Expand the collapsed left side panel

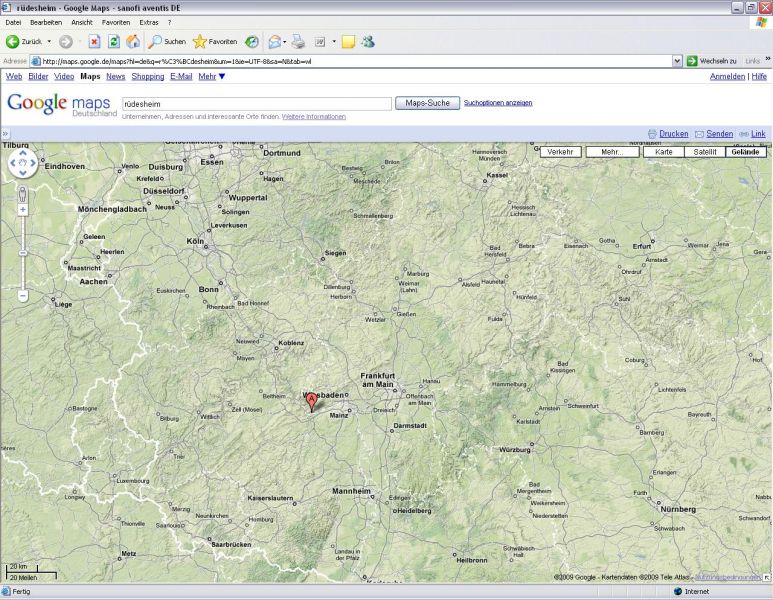[x=5, y=134]
